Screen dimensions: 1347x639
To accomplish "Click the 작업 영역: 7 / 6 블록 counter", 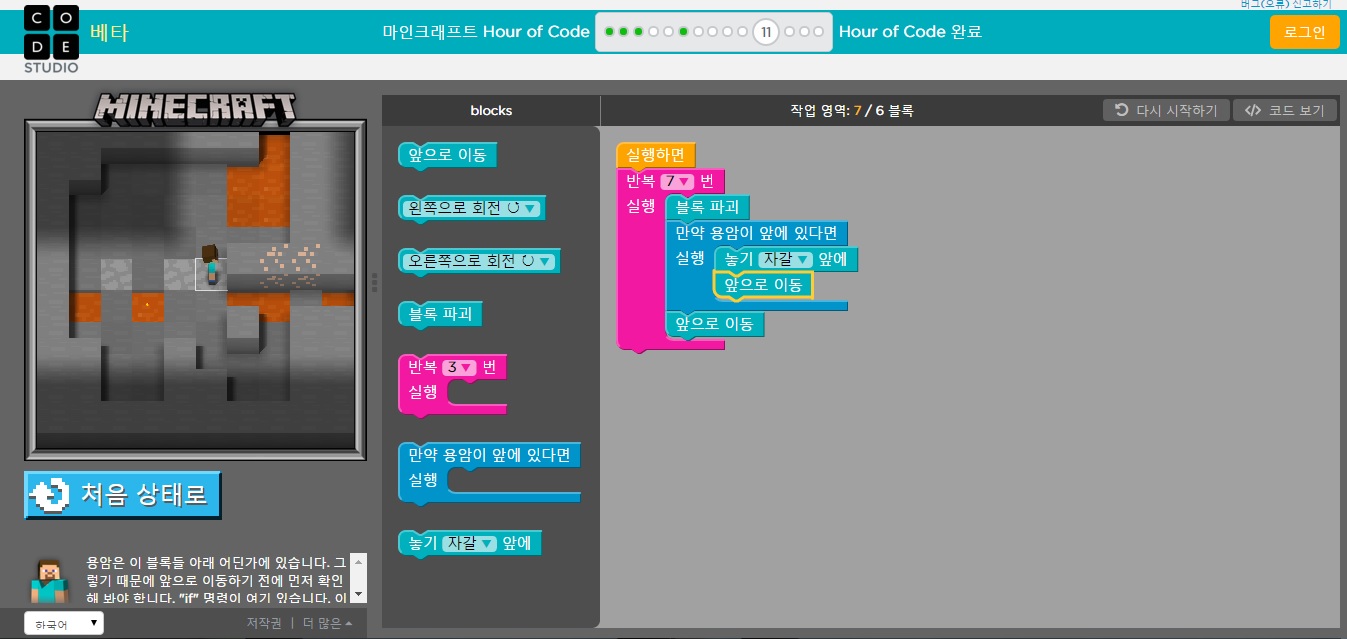I will click(x=851, y=110).
